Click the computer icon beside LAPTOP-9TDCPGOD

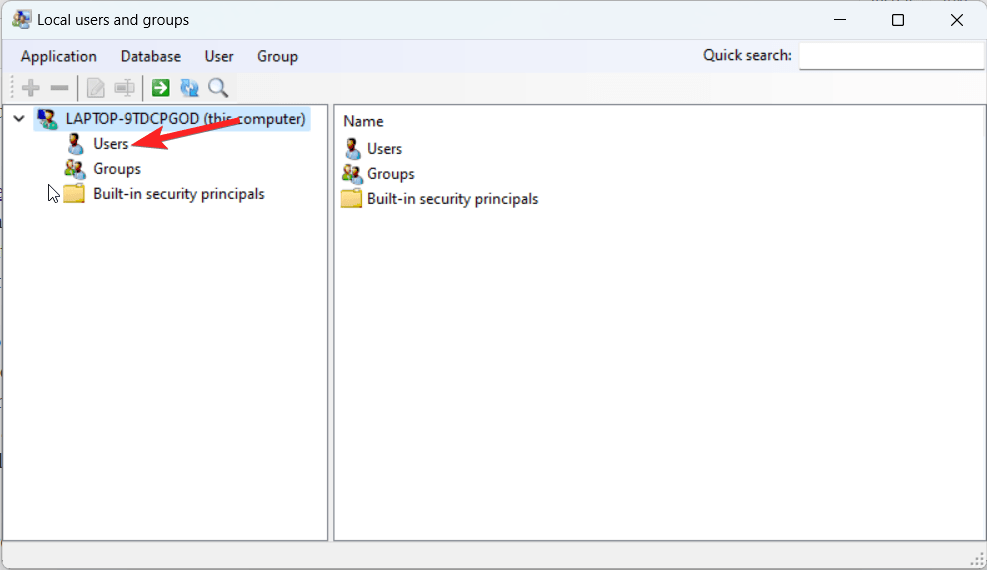(47, 119)
